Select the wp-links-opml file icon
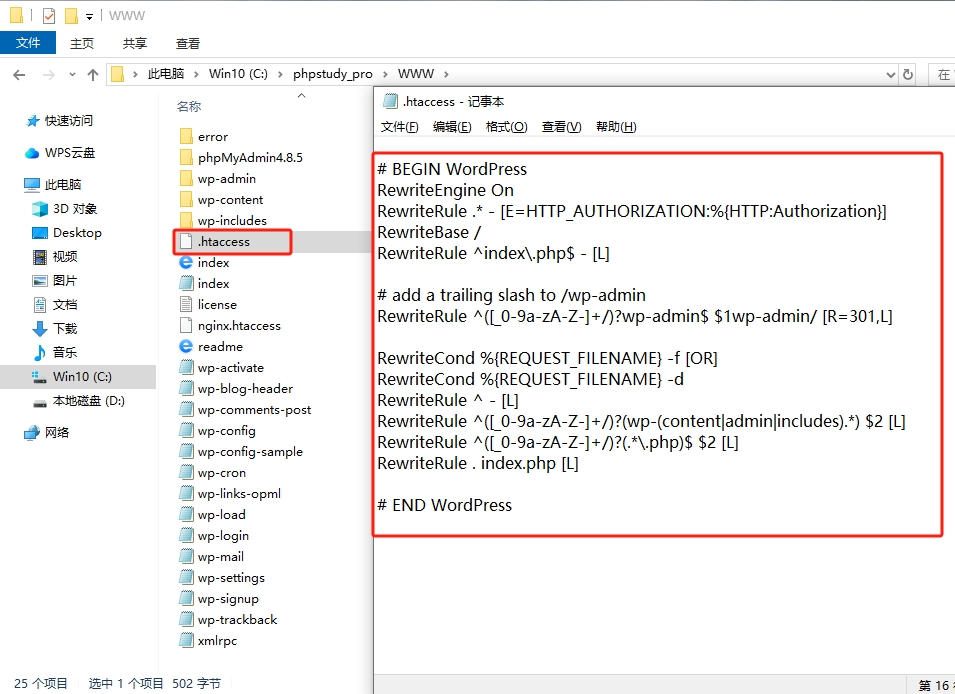This screenshot has height=694, width=955. pyautogui.click(x=186, y=494)
